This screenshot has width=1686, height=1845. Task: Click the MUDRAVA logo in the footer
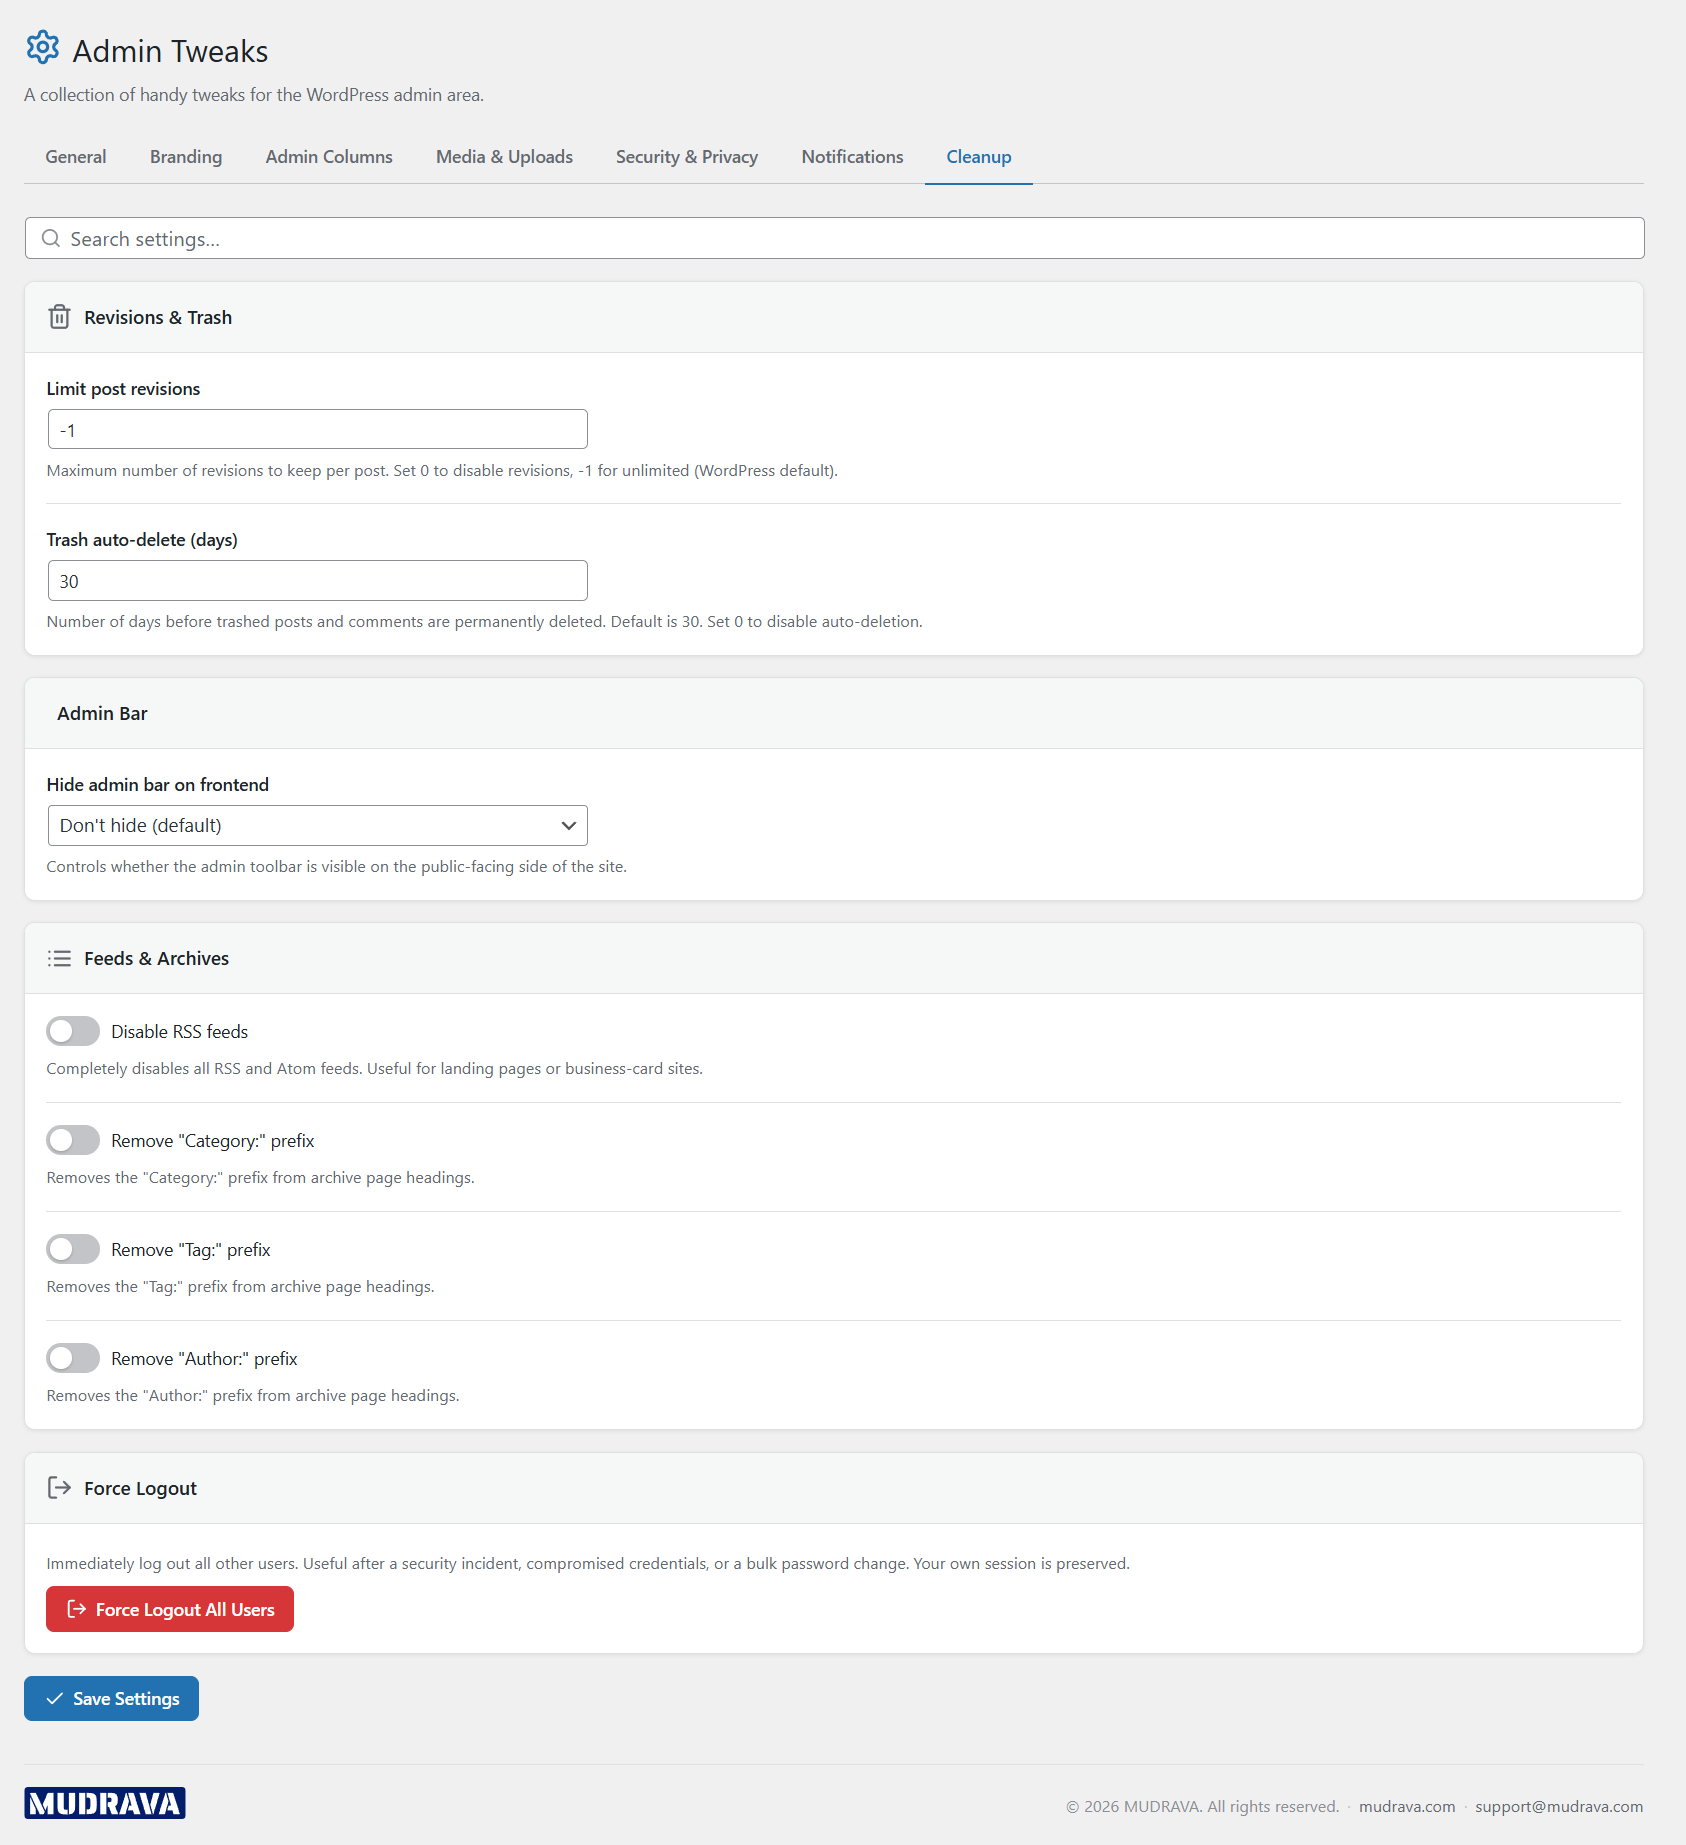104,1803
